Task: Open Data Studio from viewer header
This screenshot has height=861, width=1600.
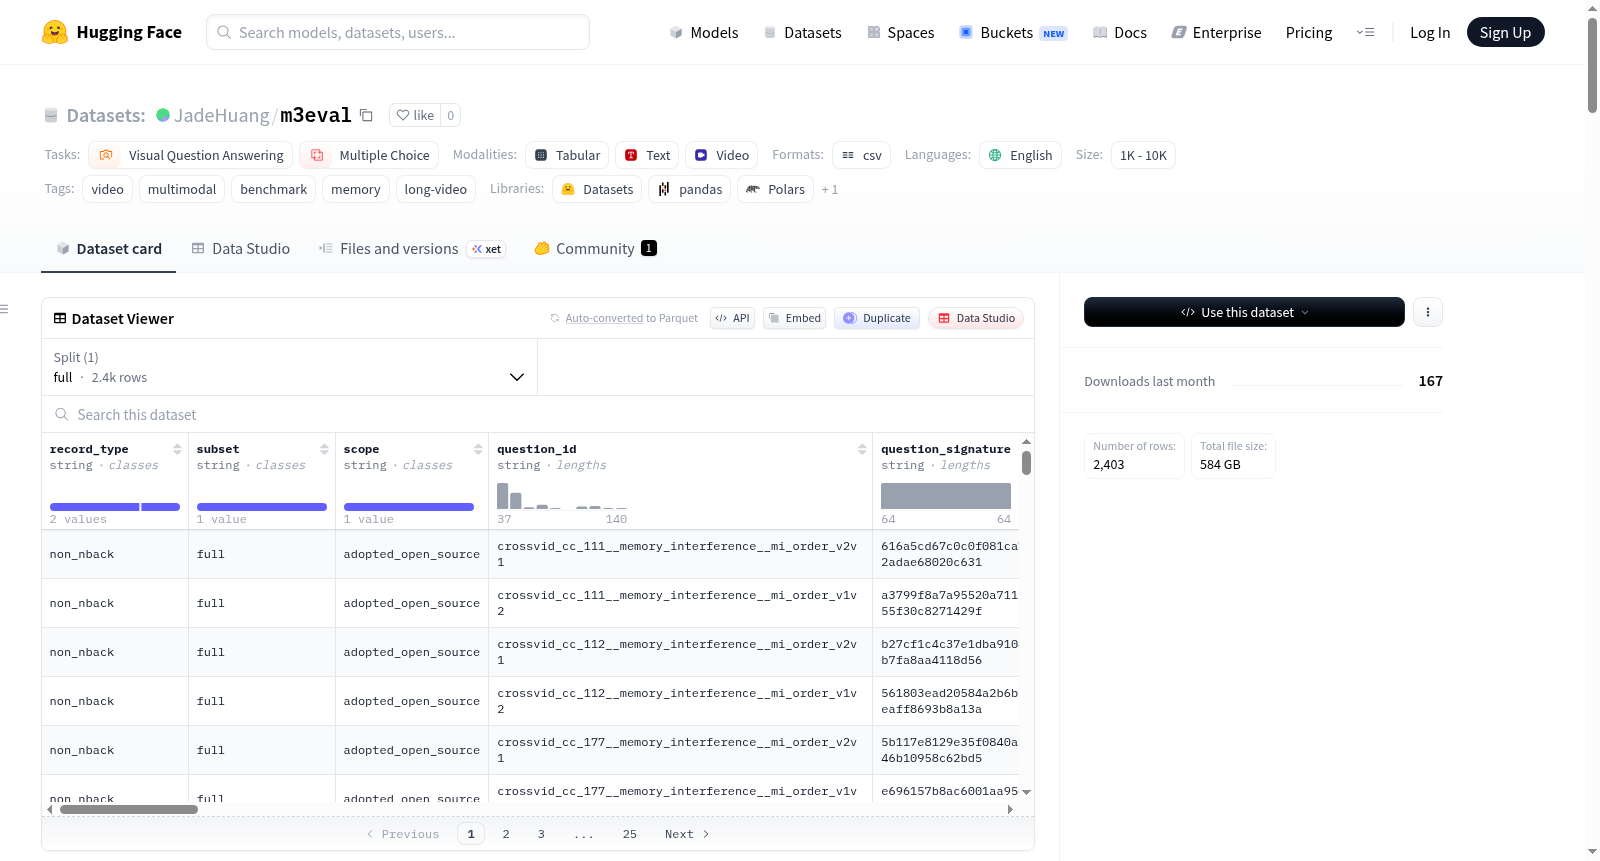Action: tap(976, 318)
